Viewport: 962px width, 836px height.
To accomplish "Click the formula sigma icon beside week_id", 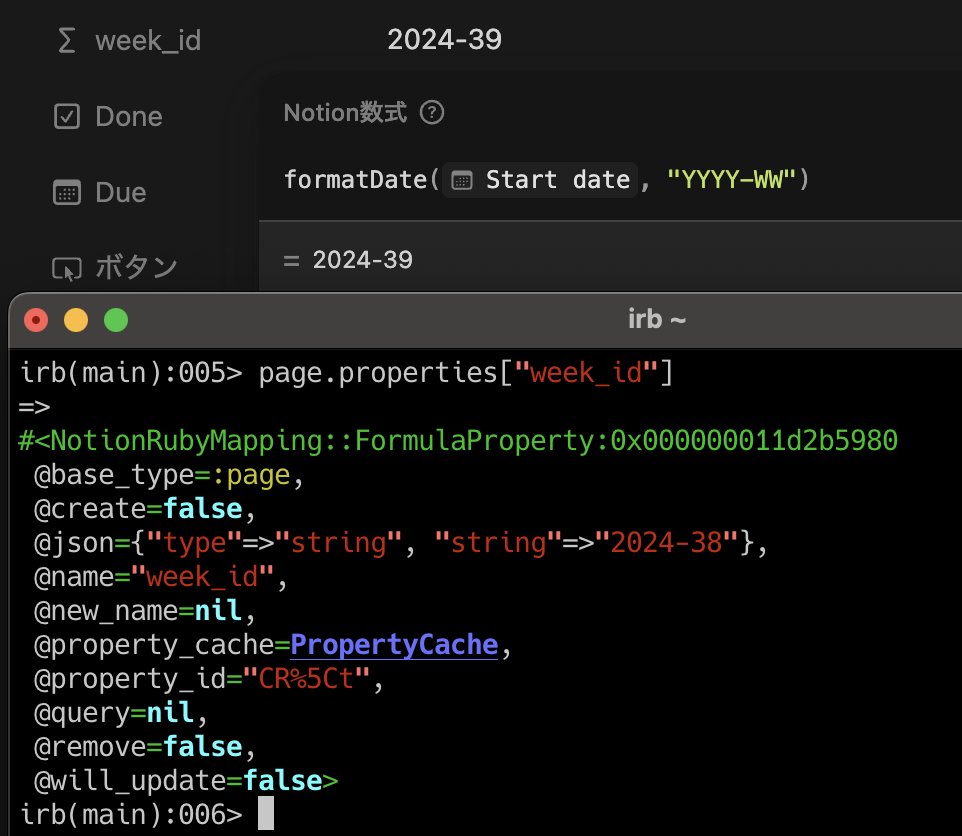I will (66, 40).
